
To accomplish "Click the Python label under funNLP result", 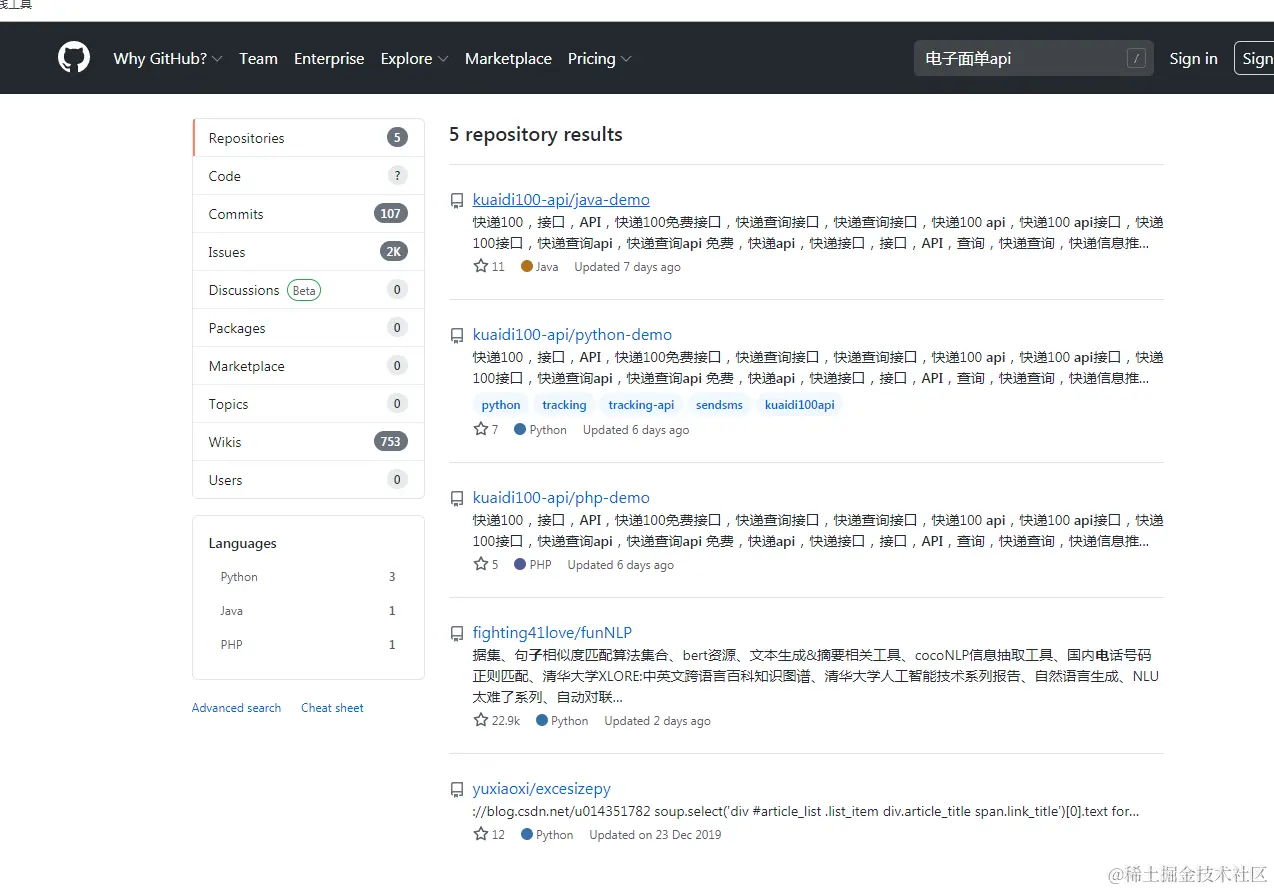I will [562, 721].
